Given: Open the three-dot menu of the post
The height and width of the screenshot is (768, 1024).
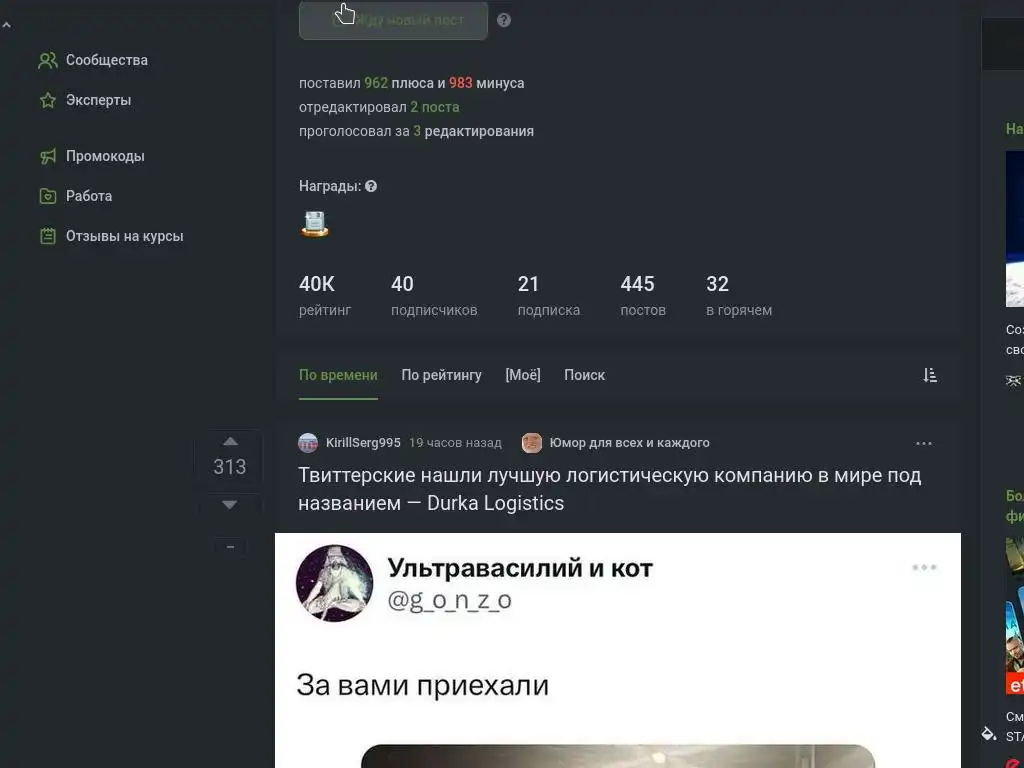Looking at the screenshot, I should click(923, 443).
